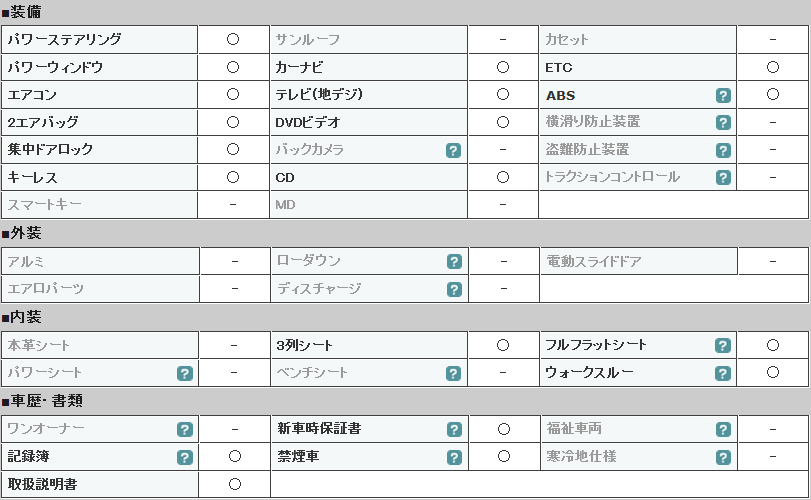Click help icon next to ウォークスルー
This screenshot has width=811, height=500.
coord(723,373)
